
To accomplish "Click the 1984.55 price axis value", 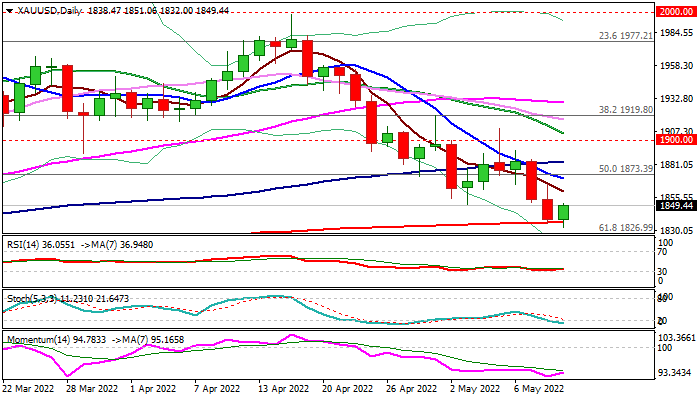I will click(x=677, y=33).
